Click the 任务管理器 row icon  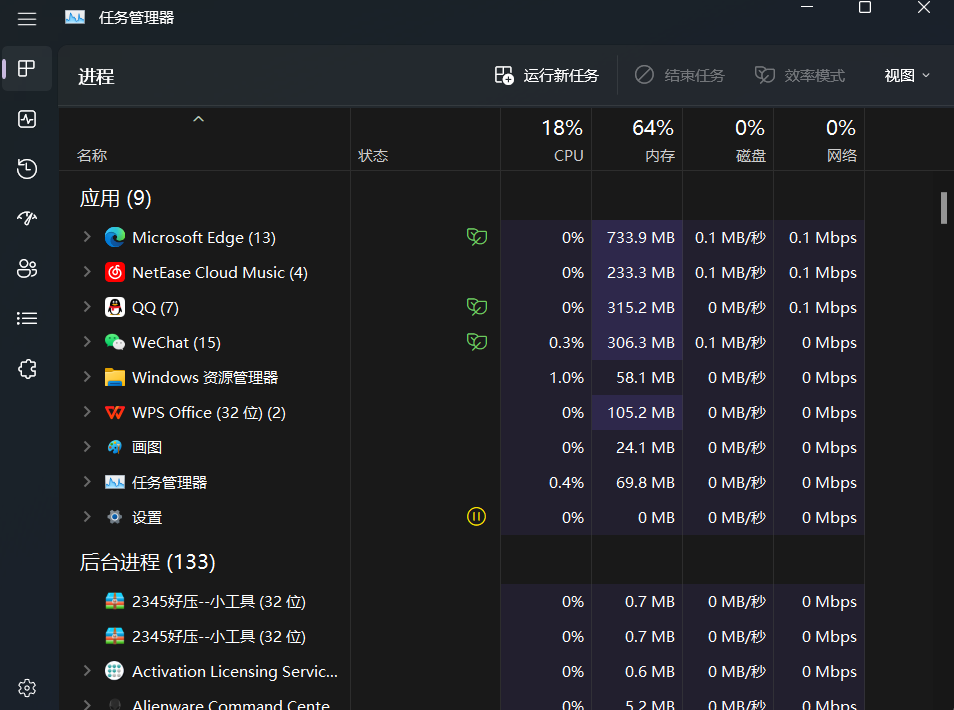pyautogui.click(x=114, y=482)
